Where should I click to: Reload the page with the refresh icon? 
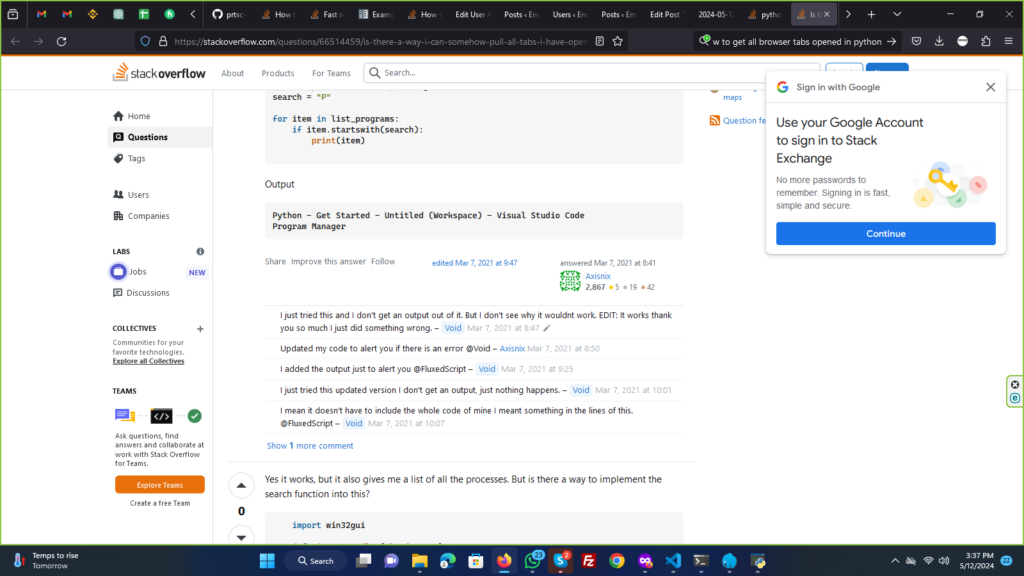61,41
